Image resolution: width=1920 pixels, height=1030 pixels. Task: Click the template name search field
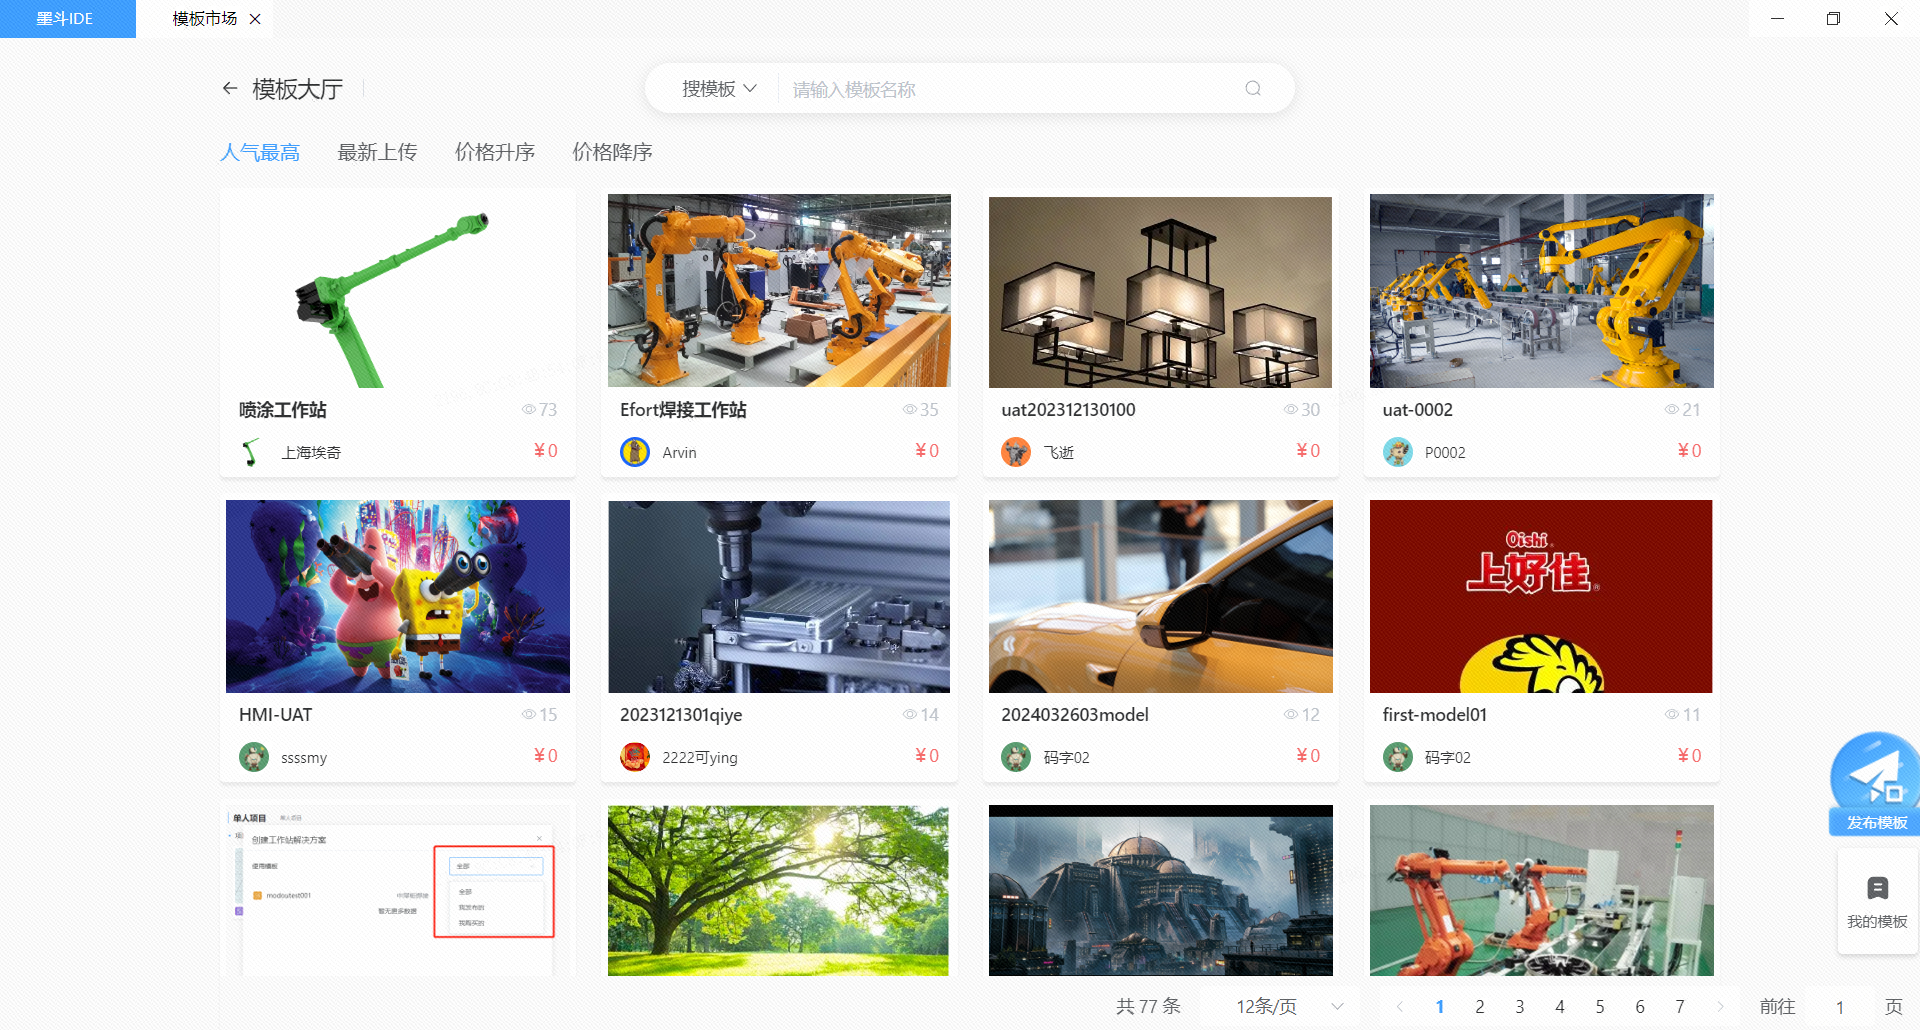coord(1010,89)
